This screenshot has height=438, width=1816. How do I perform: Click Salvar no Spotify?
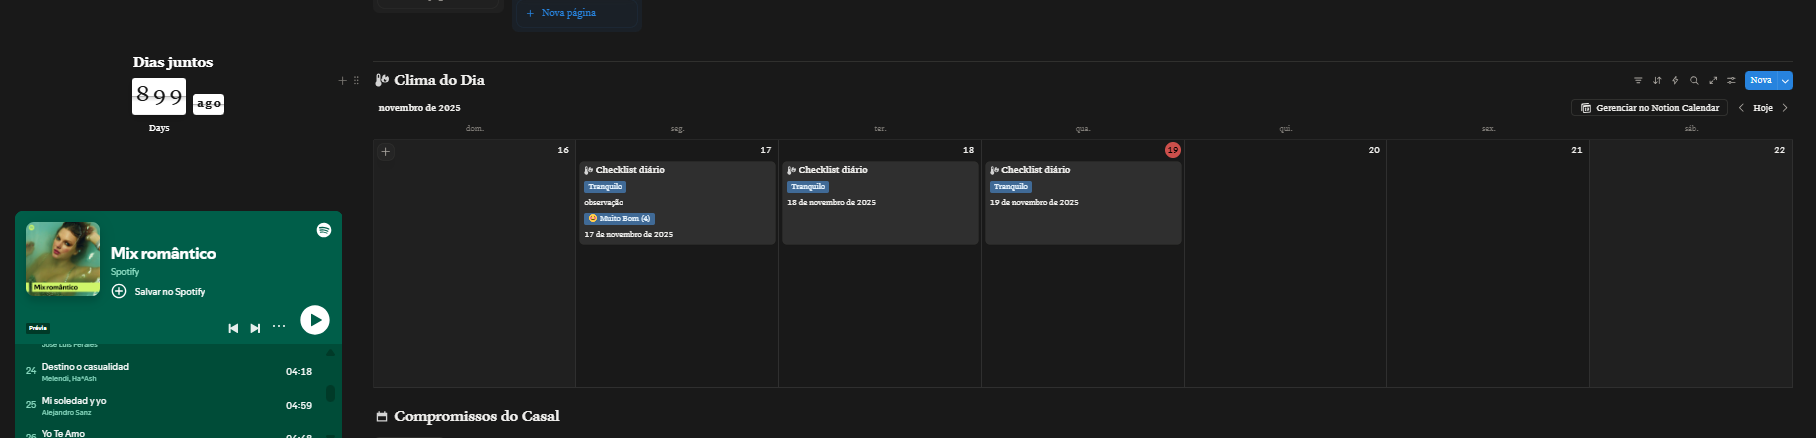pyautogui.click(x=160, y=292)
